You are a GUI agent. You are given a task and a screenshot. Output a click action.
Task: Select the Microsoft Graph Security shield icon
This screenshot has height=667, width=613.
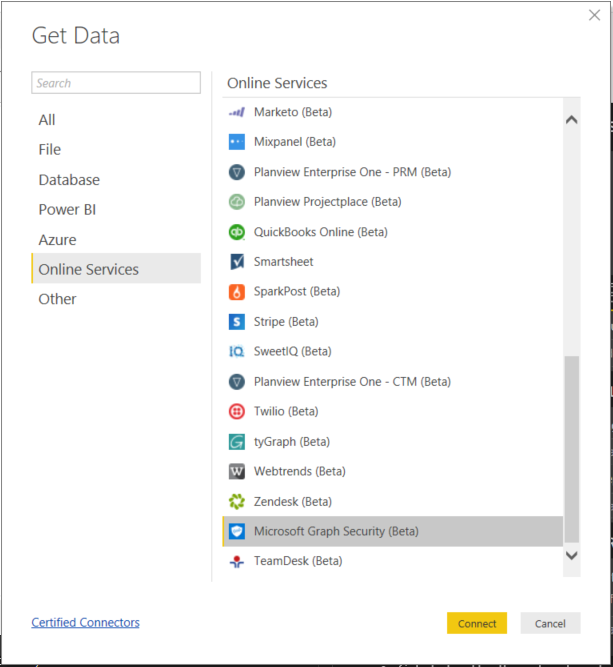tap(237, 532)
